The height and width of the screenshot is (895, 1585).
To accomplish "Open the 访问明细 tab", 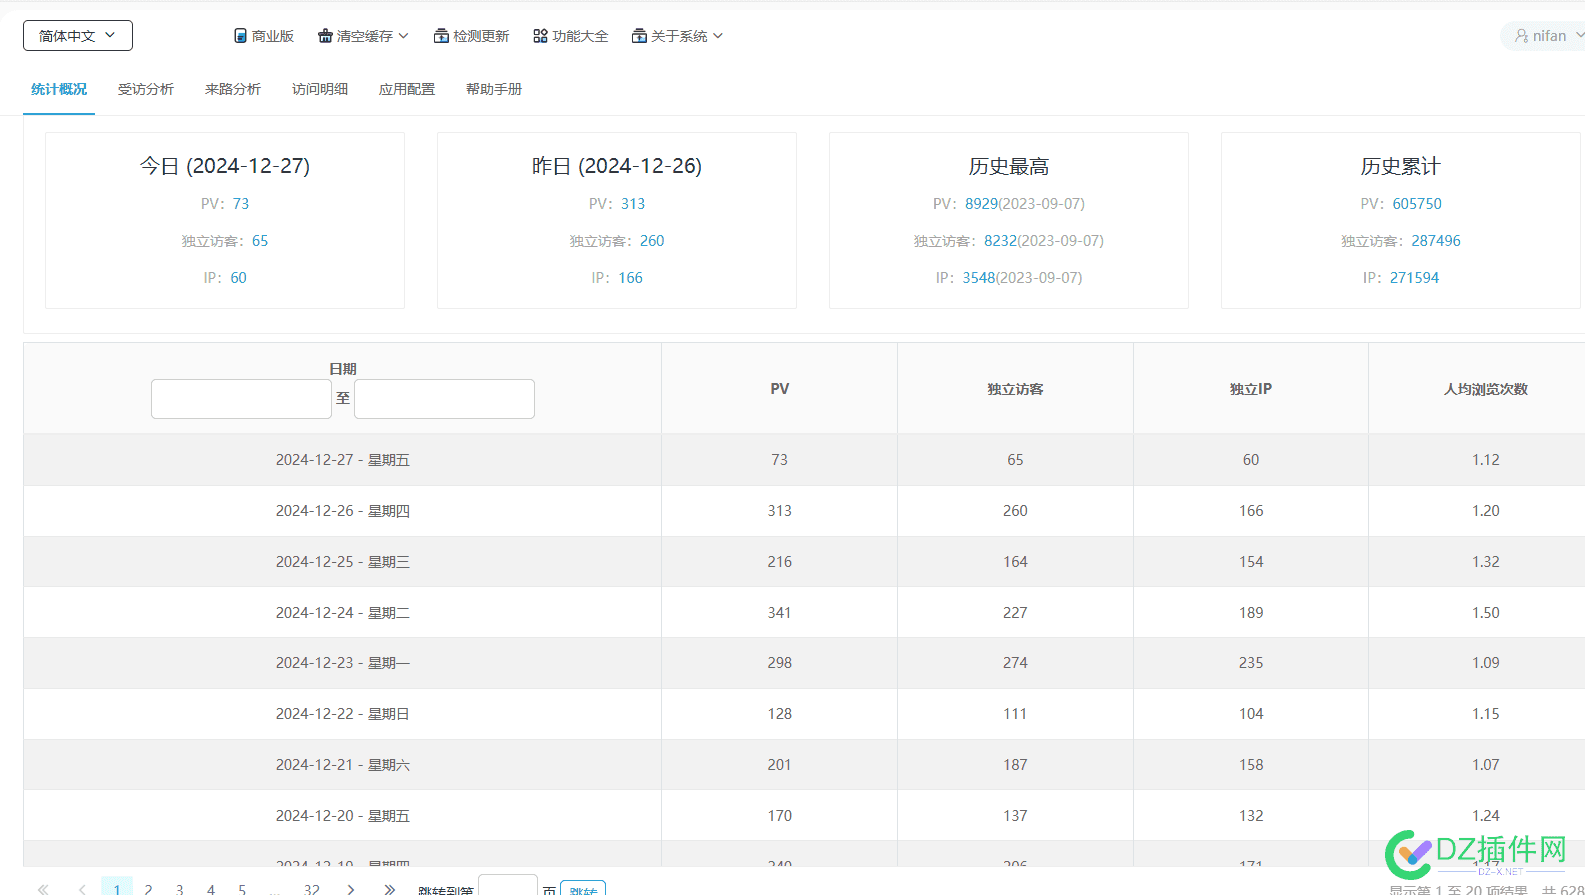I will pyautogui.click(x=320, y=89).
